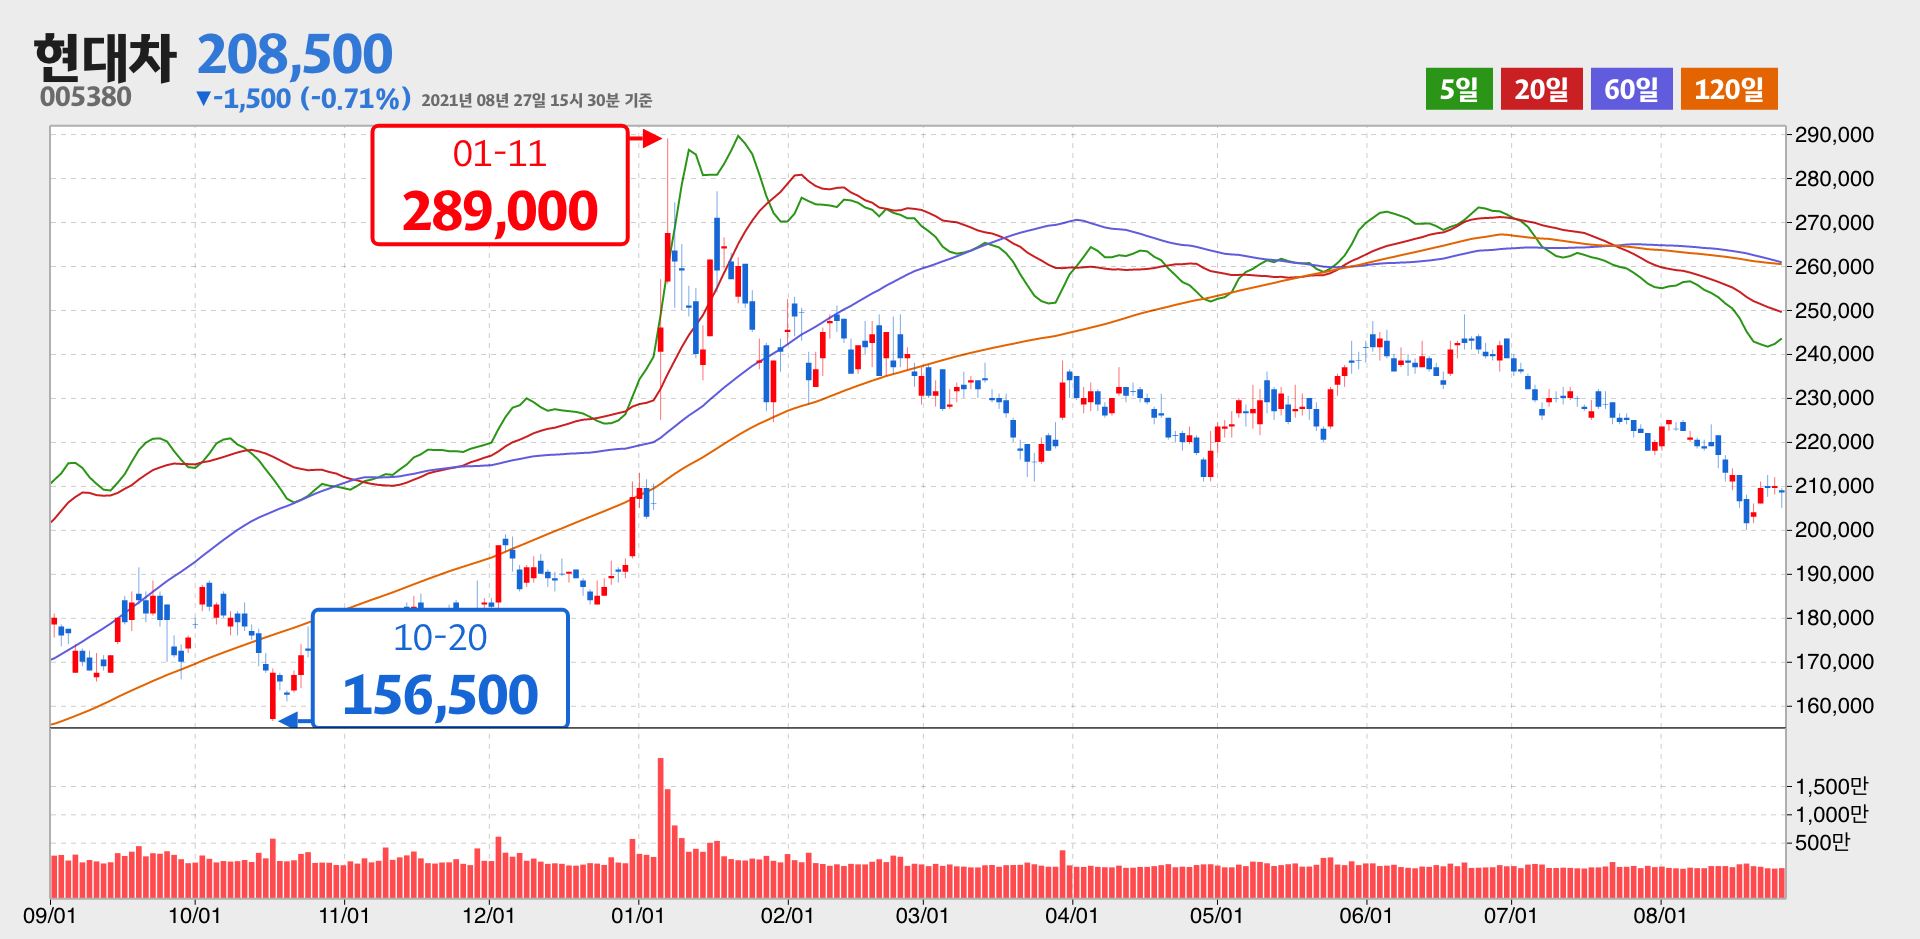Click the 04/01 date axis label

click(1071, 916)
